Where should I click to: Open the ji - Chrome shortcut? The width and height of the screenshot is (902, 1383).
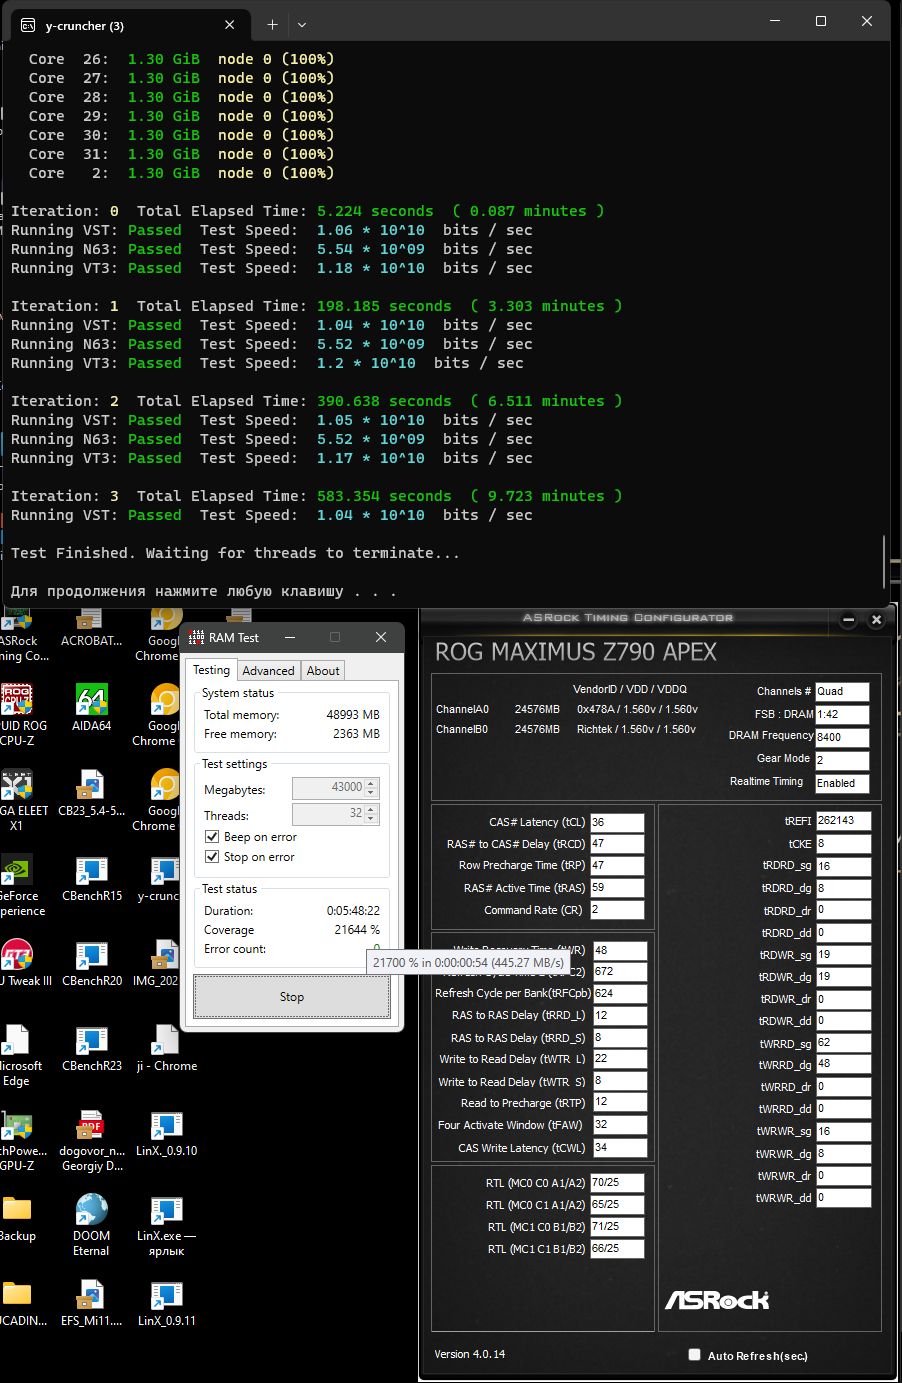(166, 1048)
